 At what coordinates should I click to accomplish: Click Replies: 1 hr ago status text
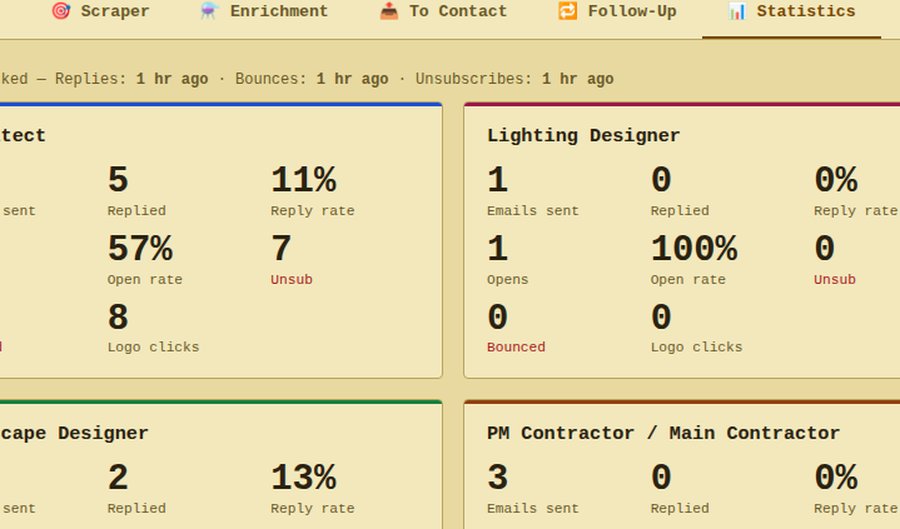(x=131, y=79)
